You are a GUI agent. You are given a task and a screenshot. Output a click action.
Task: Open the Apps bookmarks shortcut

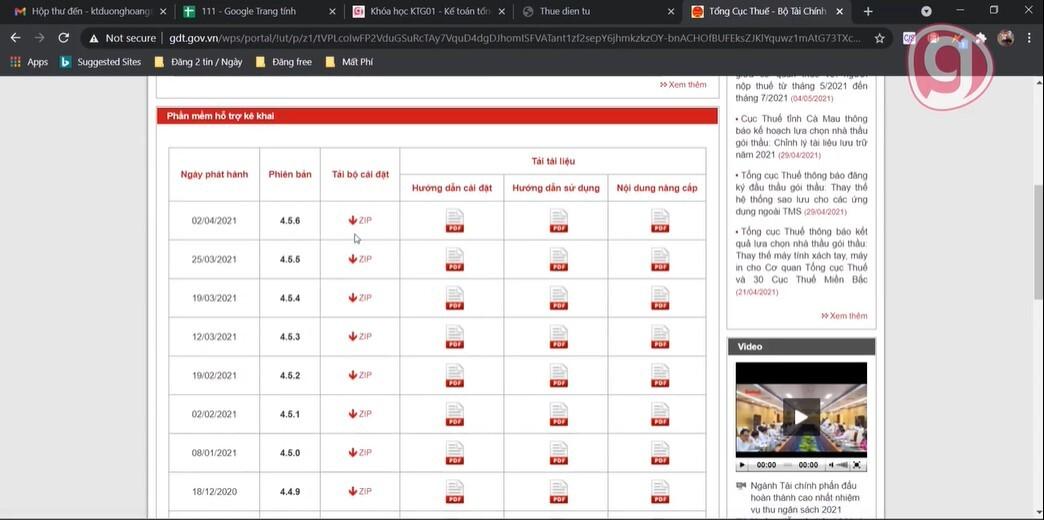pyautogui.click(x=29, y=62)
